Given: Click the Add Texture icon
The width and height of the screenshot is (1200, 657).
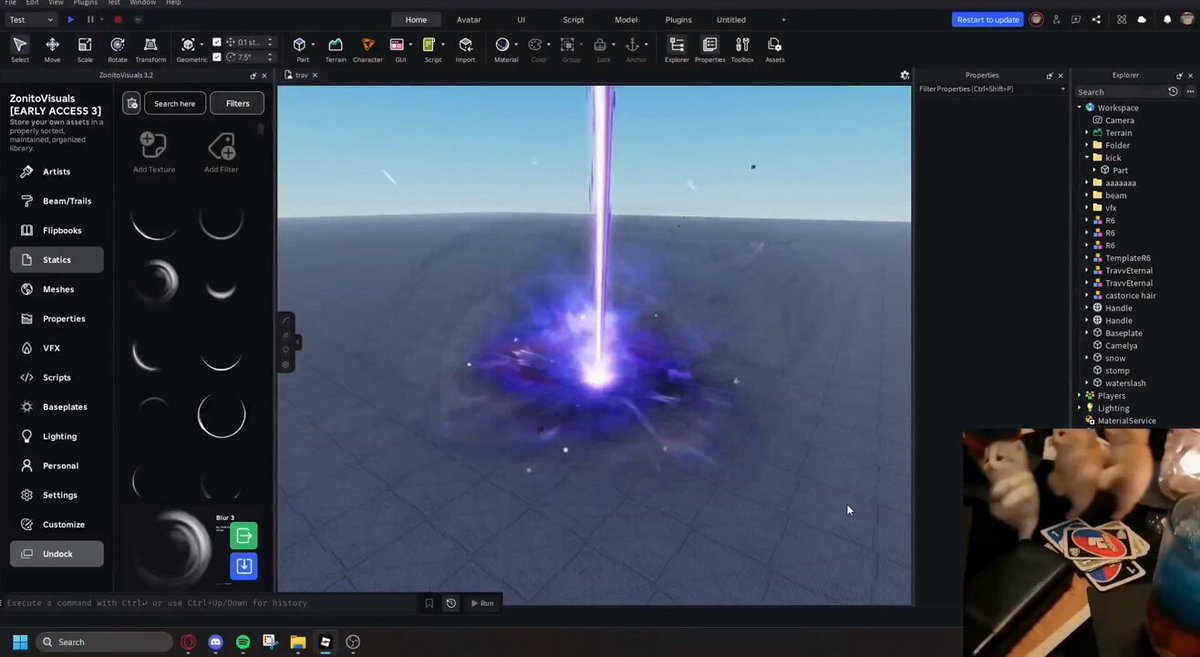Looking at the screenshot, I should (154, 152).
